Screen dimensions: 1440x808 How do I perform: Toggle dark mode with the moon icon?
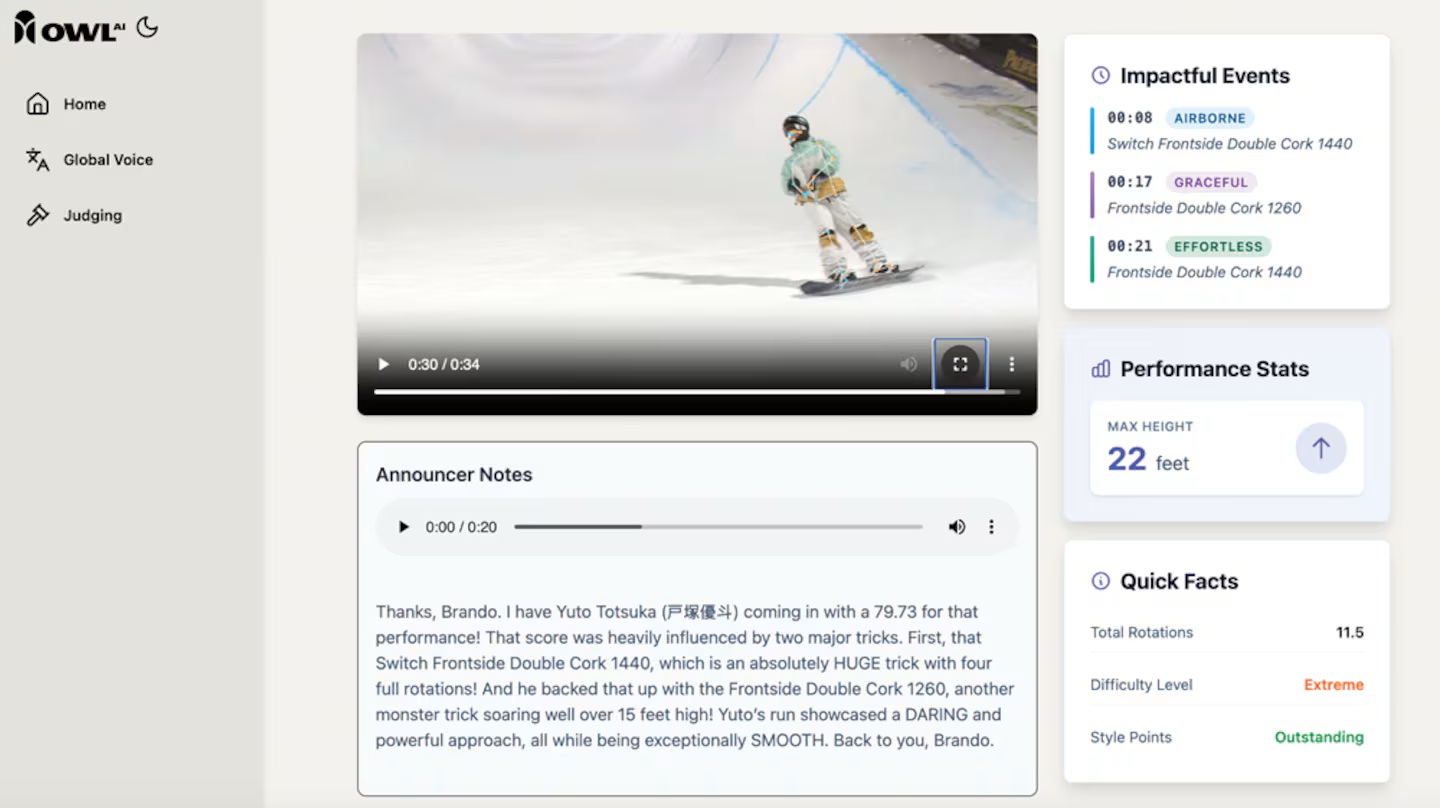coord(147,27)
